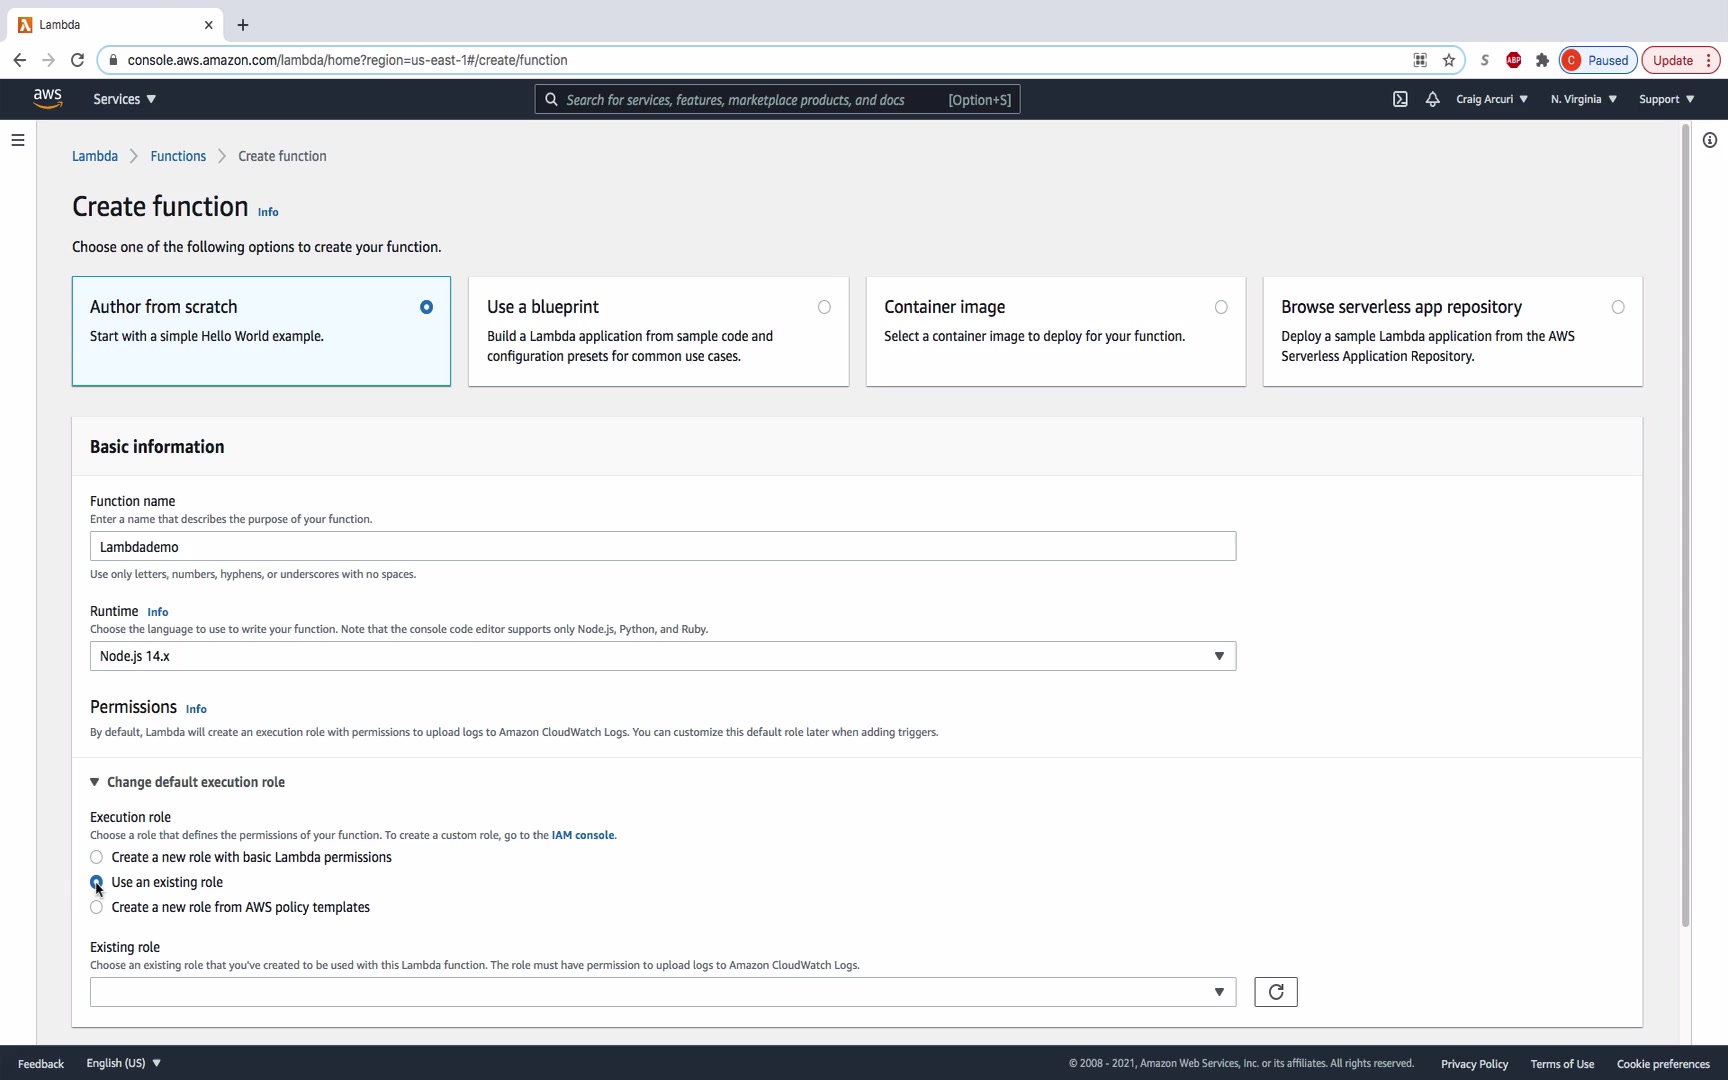Select Author from scratch option

coord(261,331)
